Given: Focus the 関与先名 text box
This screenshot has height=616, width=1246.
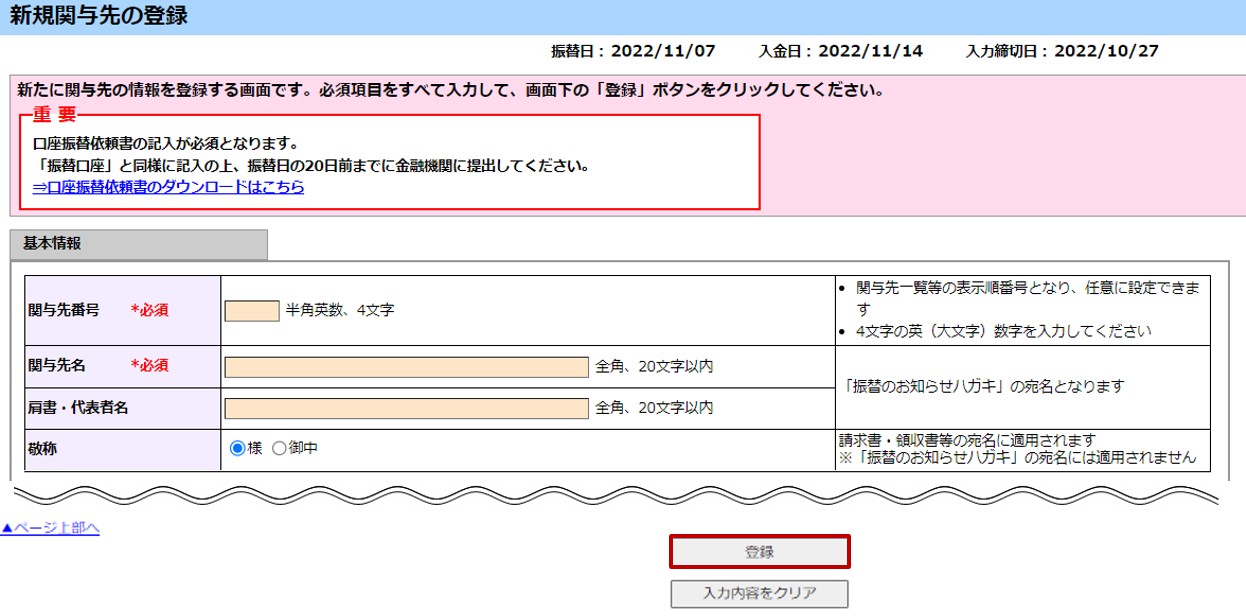Looking at the screenshot, I should [x=406, y=367].
